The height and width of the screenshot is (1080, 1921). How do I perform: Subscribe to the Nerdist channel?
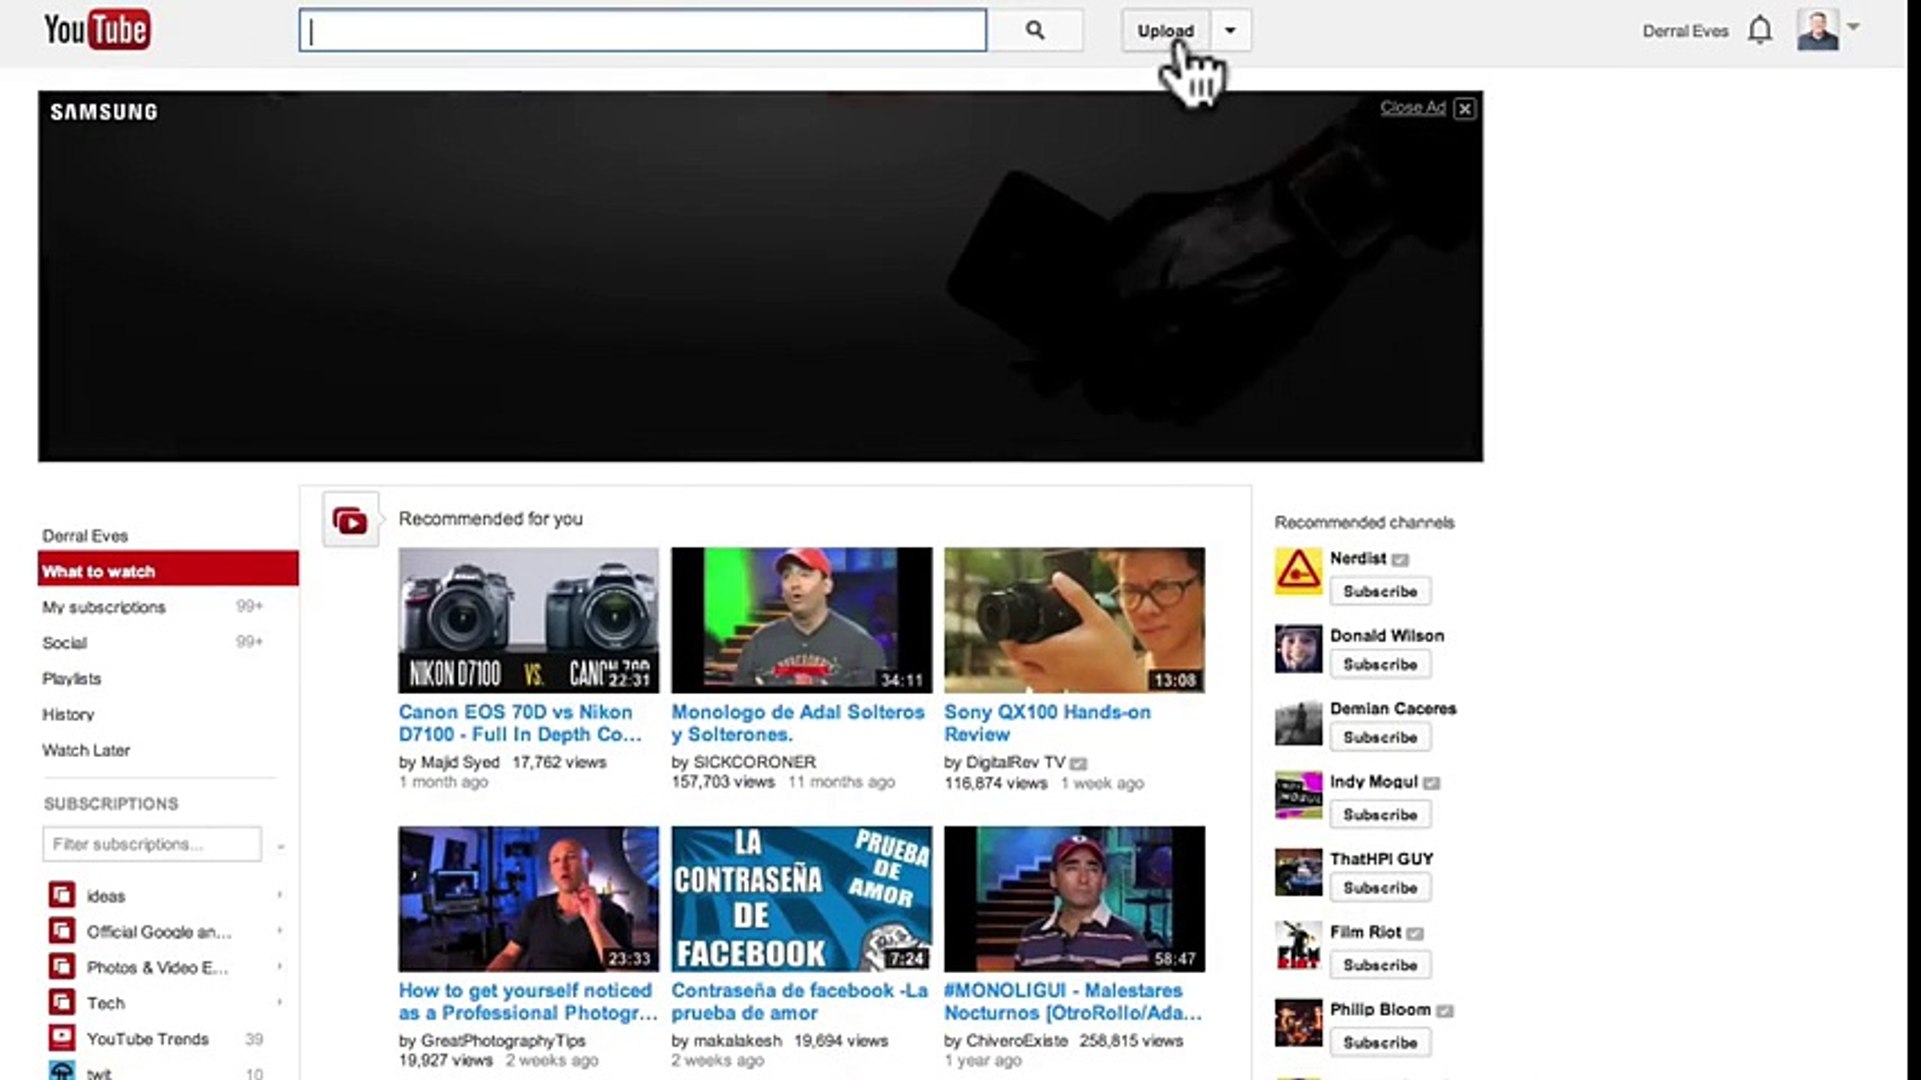click(x=1380, y=591)
